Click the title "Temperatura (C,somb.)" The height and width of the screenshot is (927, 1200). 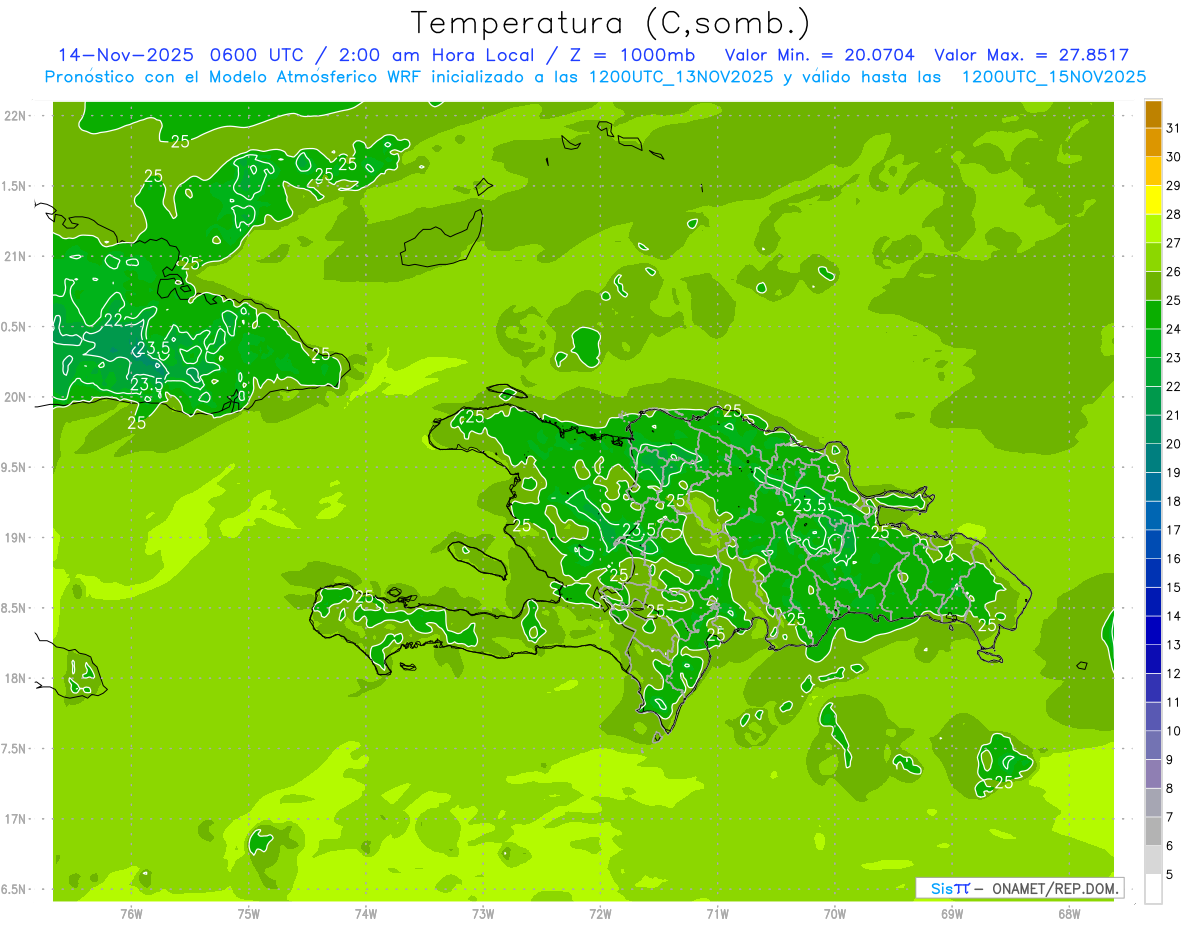click(x=610, y=24)
